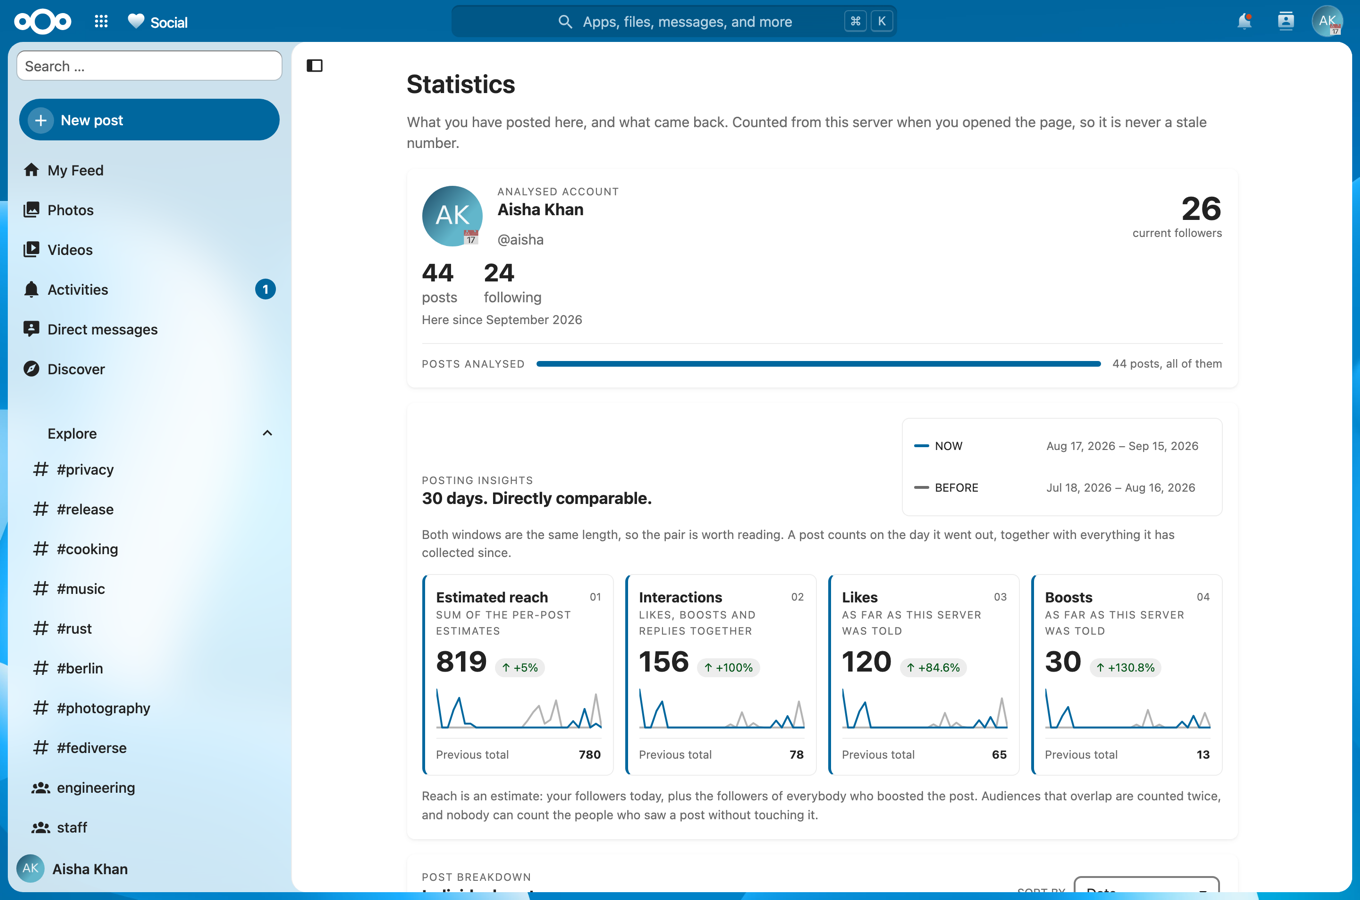This screenshot has width=1360, height=900.
Task: Click the previous total 13 value
Action: 1203,755
